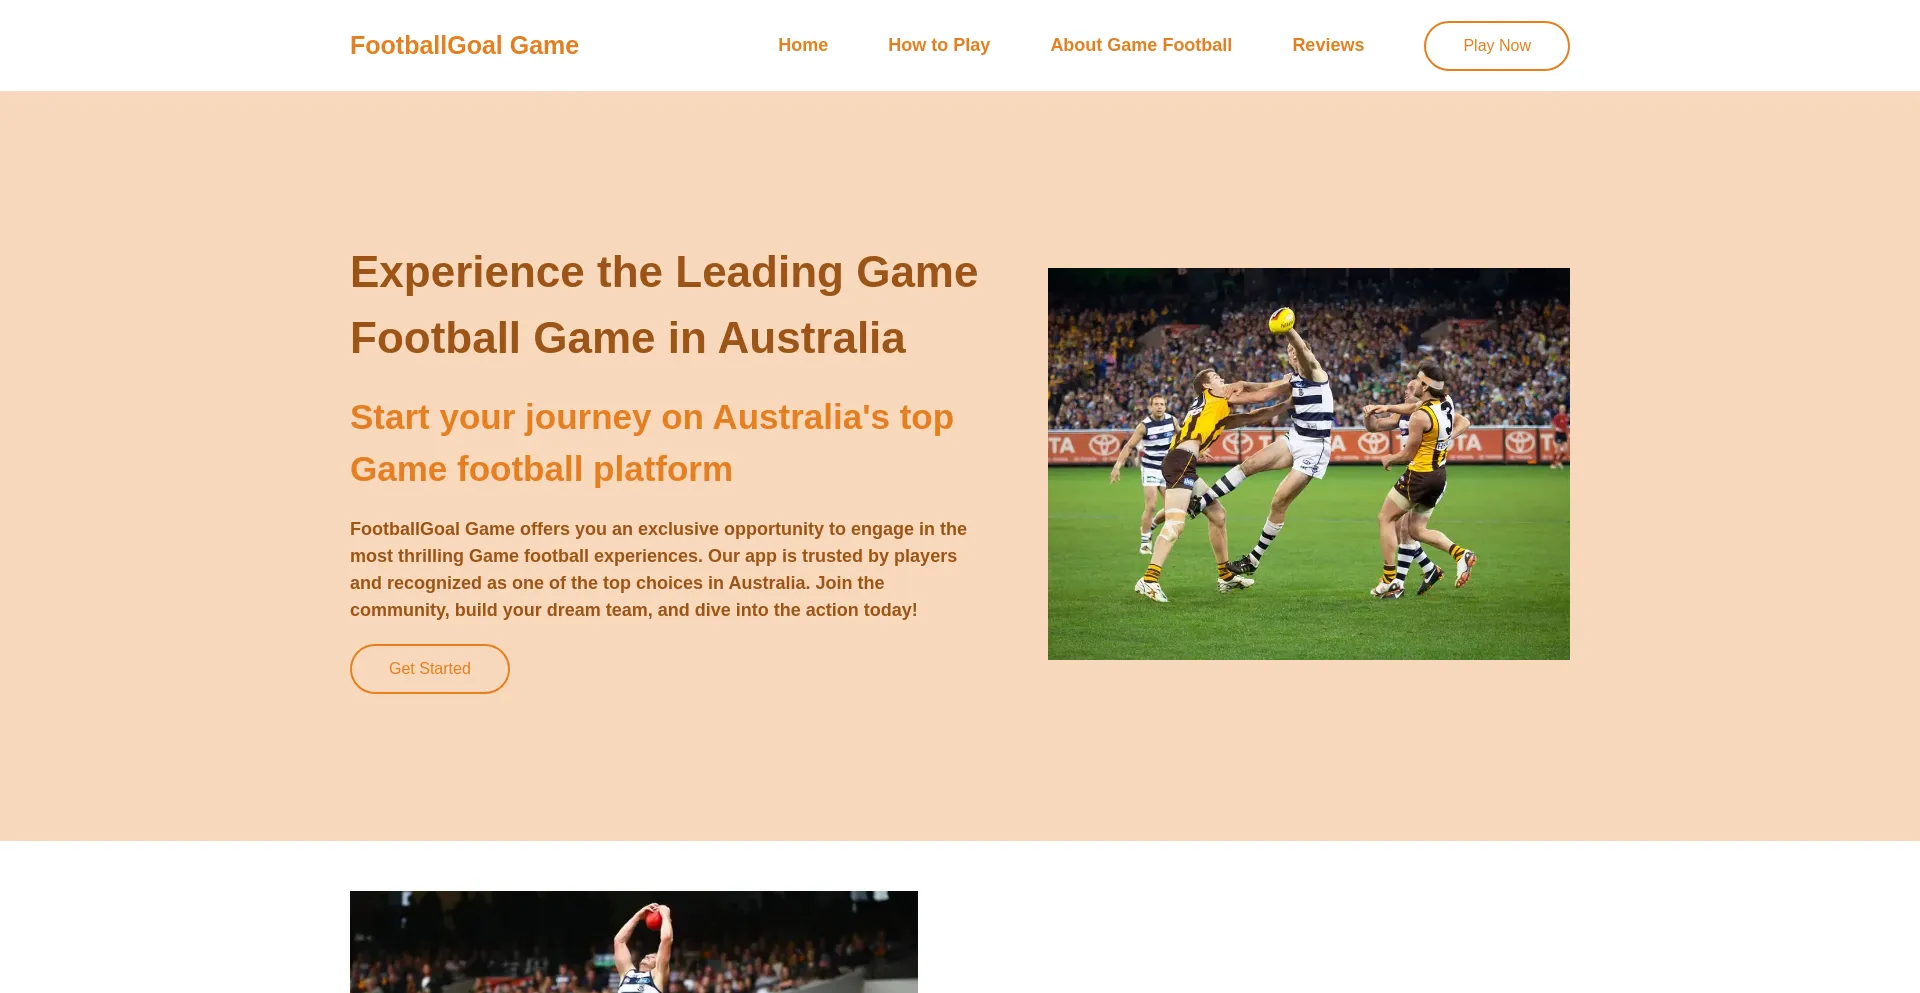Select the bottom player-catching-ball photo
1920x993 pixels.
coord(633,941)
